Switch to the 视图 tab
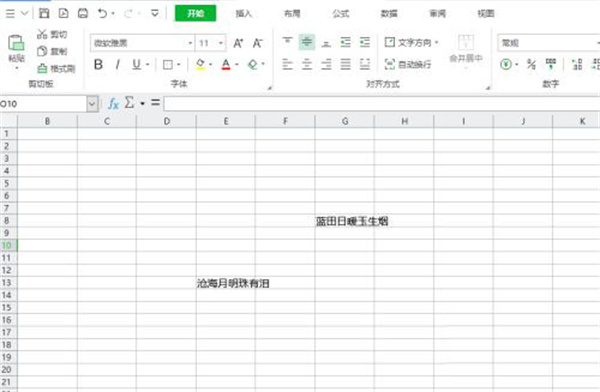600x392 pixels. pyautogui.click(x=486, y=14)
